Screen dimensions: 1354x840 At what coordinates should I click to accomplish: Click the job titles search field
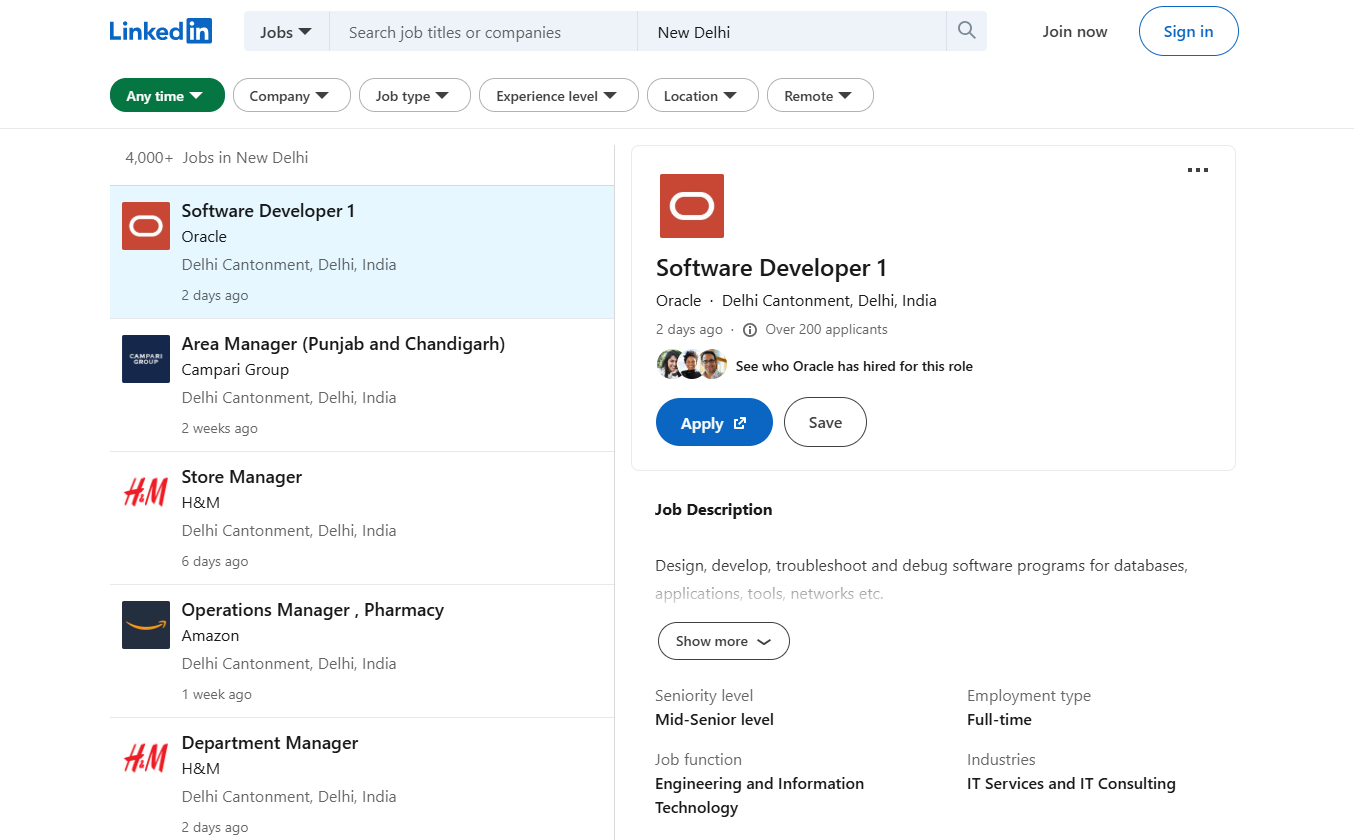pos(484,32)
